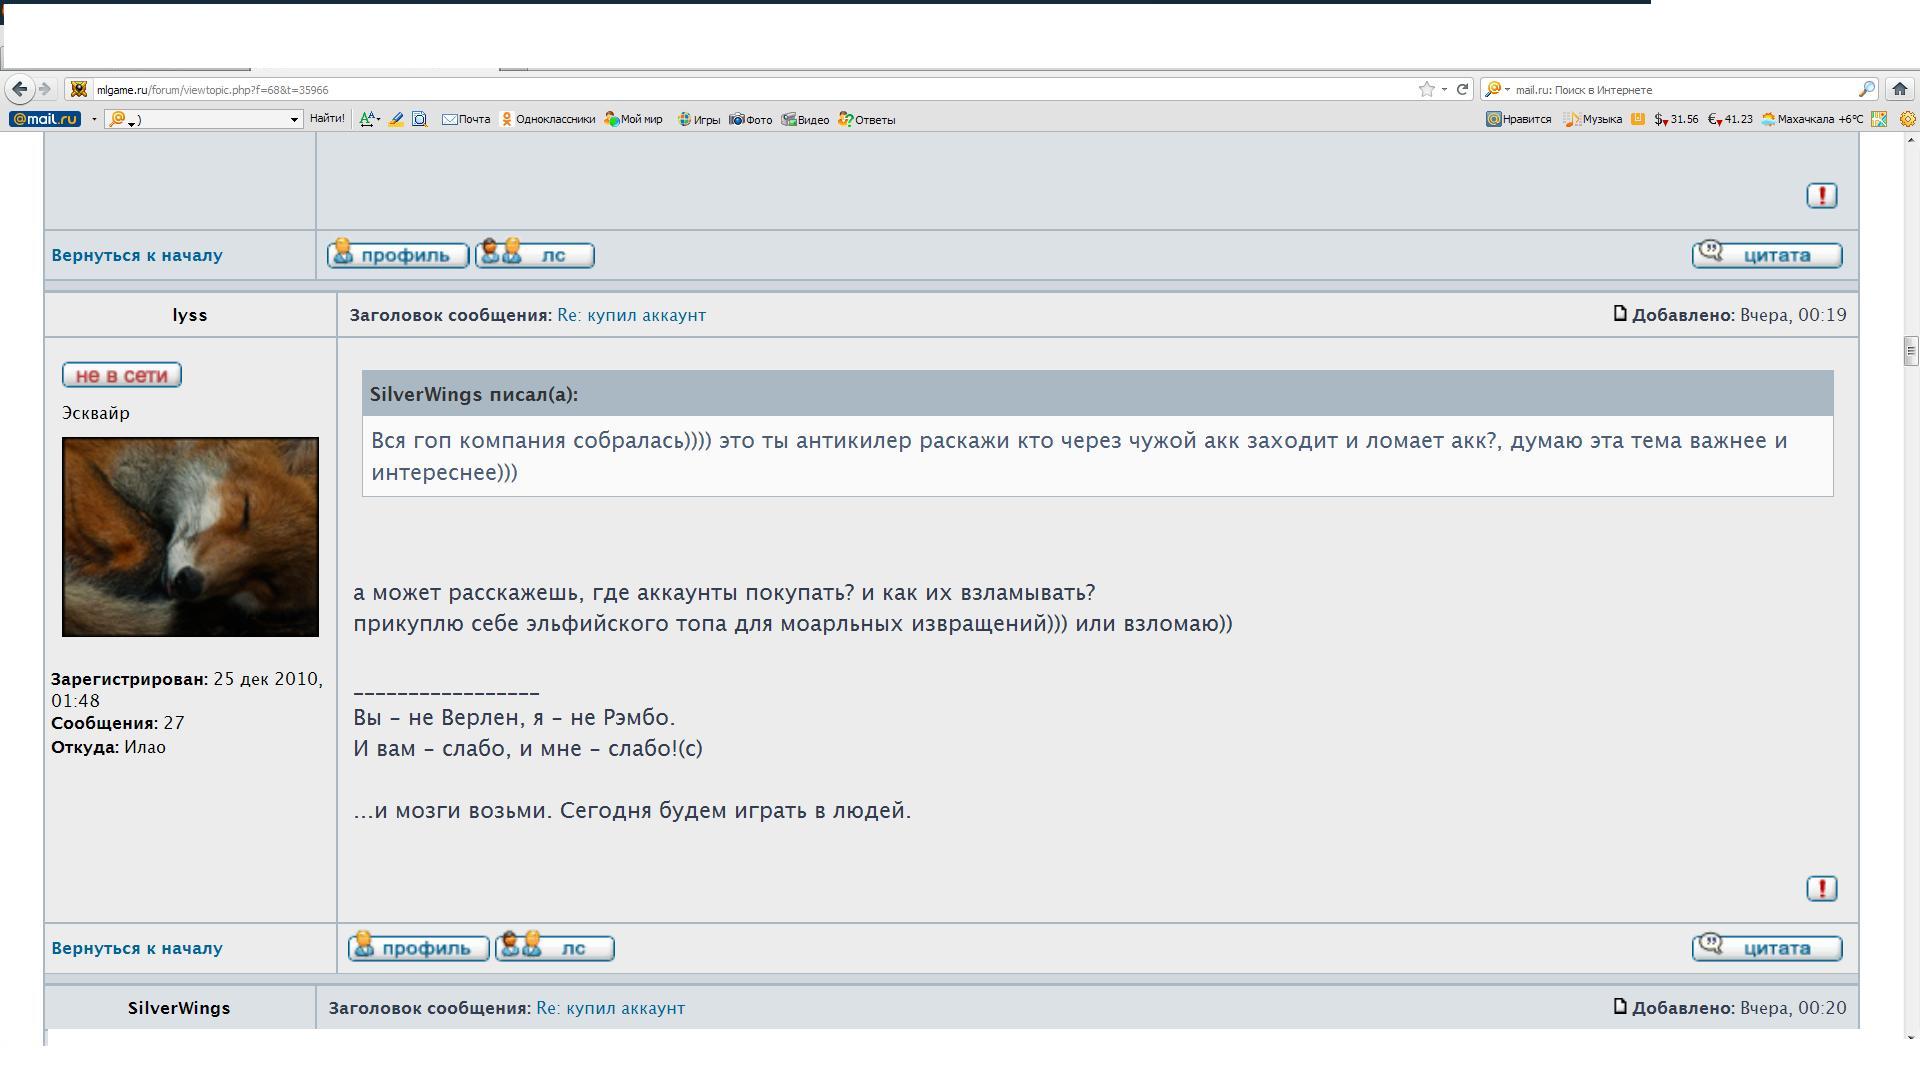Open the Почта mail toolbar shortcut

(x=466, y=119)
